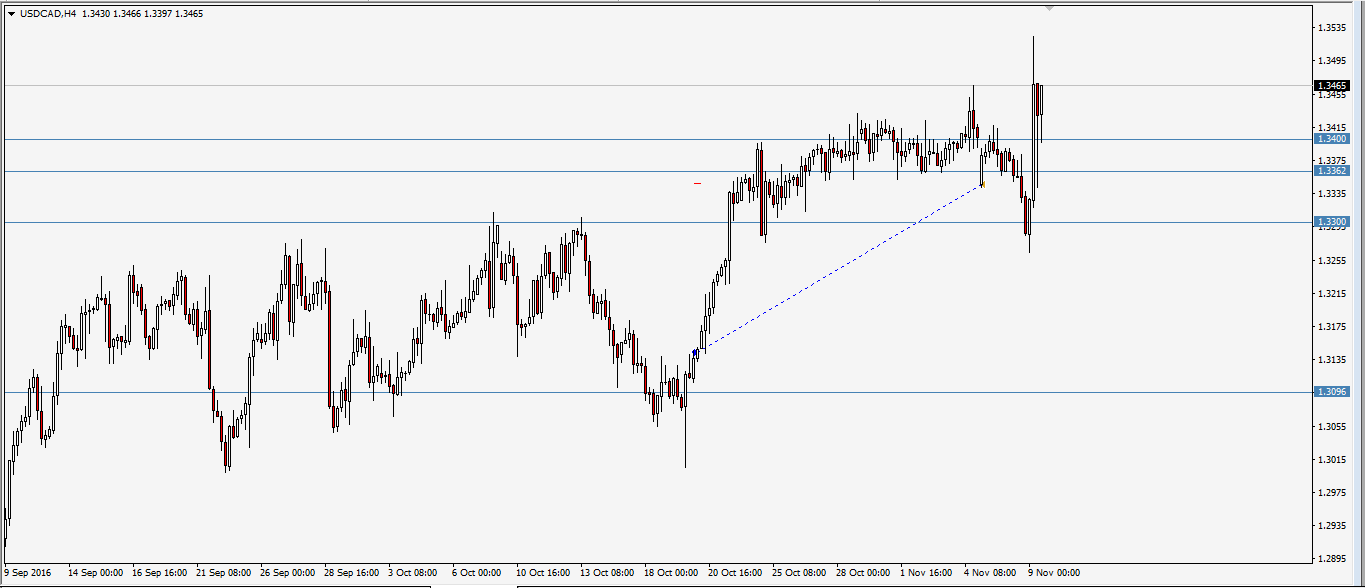Viewport: 1365px width, 588px height.
Task: Click the 1.2935 price scale label
Action: (1333, 525)
